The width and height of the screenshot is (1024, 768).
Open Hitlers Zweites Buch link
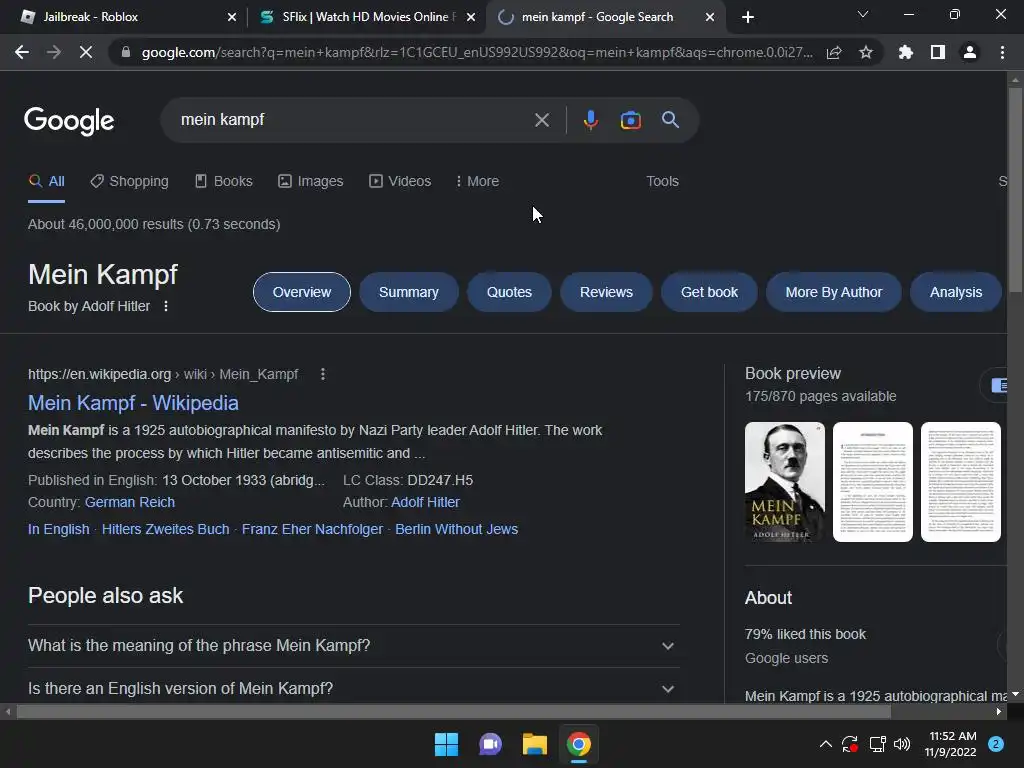click(x=165, y=529)
